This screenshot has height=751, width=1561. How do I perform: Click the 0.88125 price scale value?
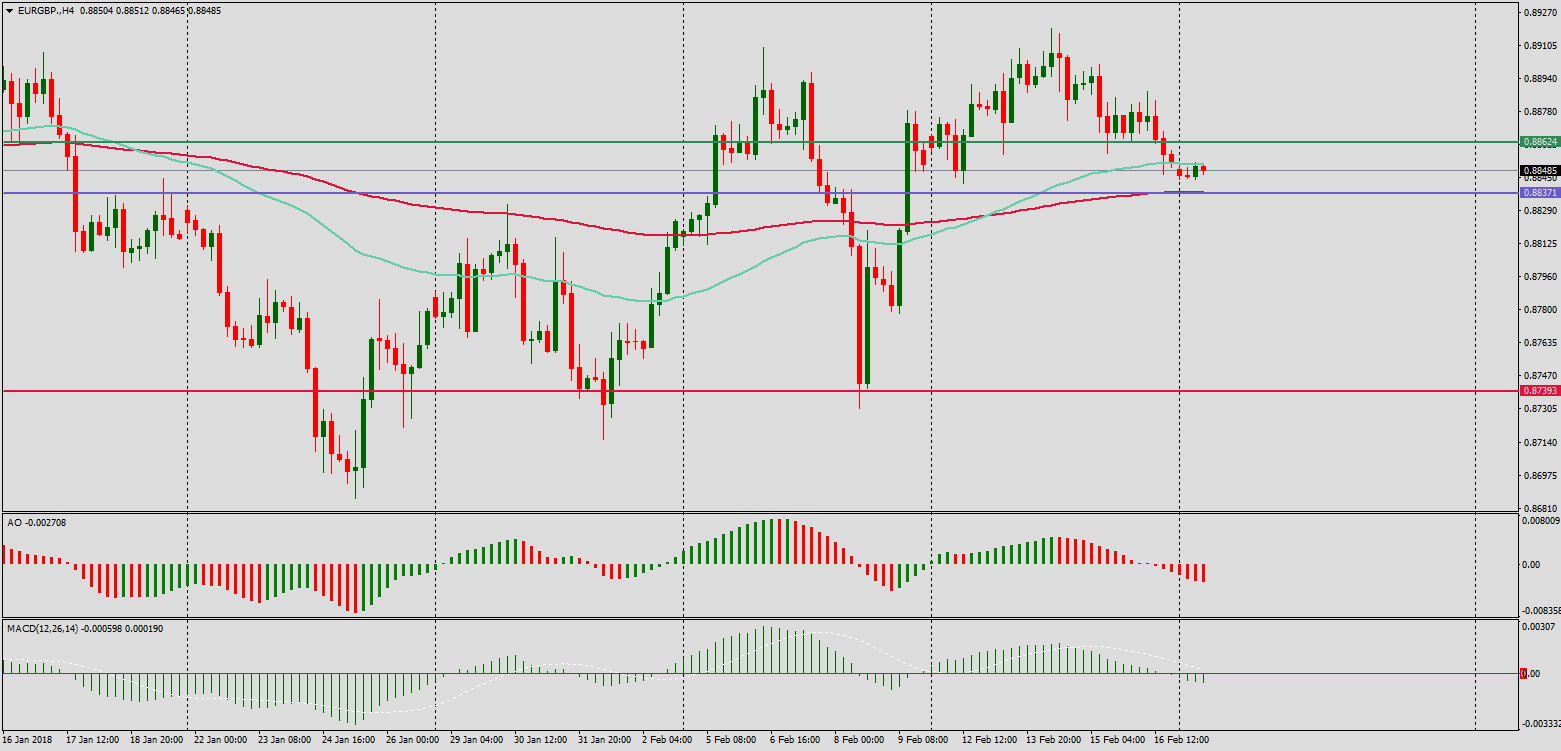[1538, 244]
